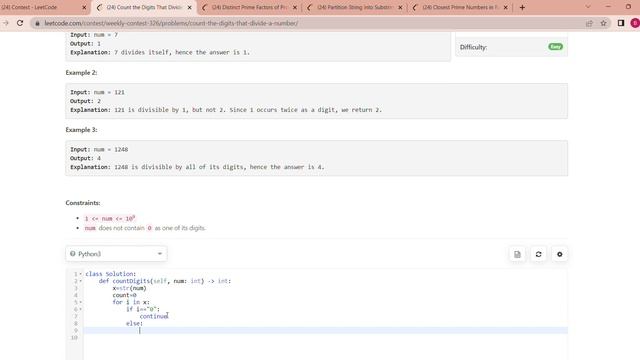Click the "count=0" line of code
The height and width of the screenshot is (360, 640).
tap(124, 295)
